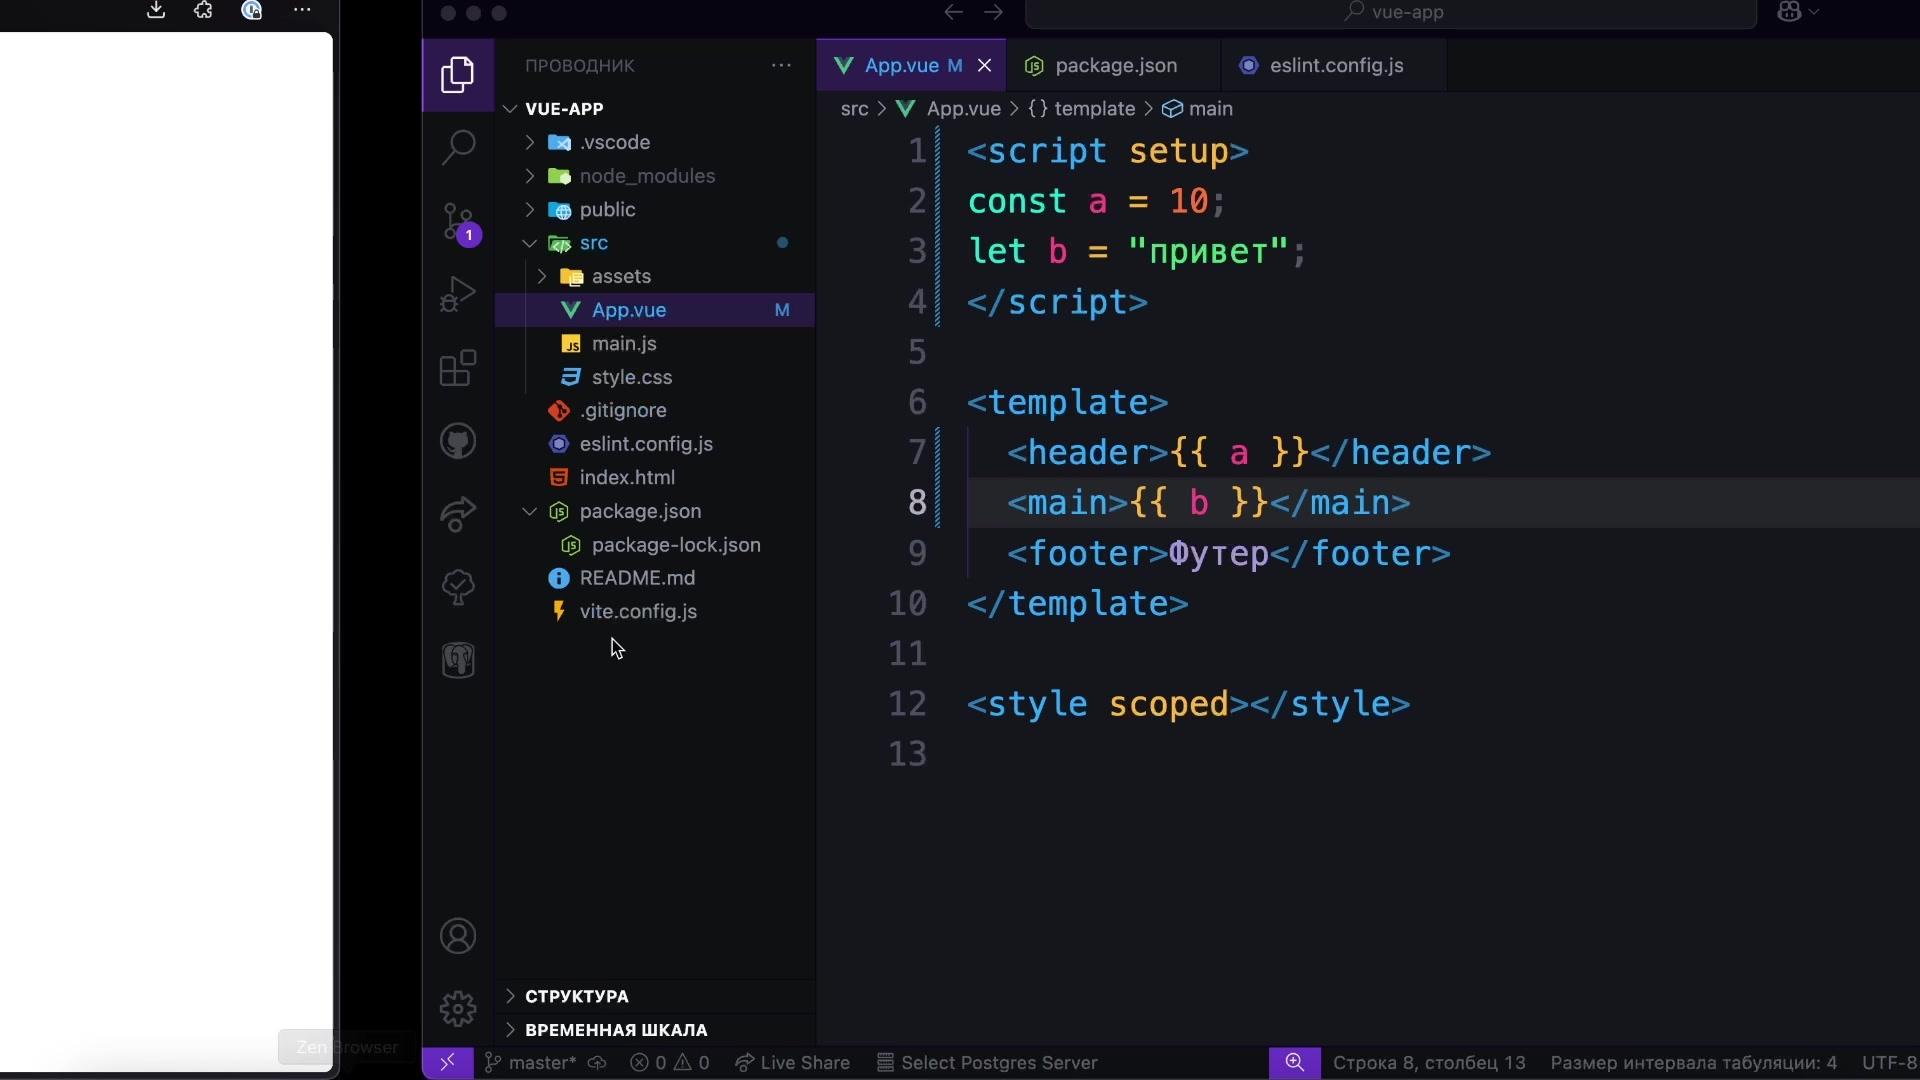The width and height of the screenshot is (1920, 1080).
Task: Click the main breadcrumb
Action: point(1197,108)
